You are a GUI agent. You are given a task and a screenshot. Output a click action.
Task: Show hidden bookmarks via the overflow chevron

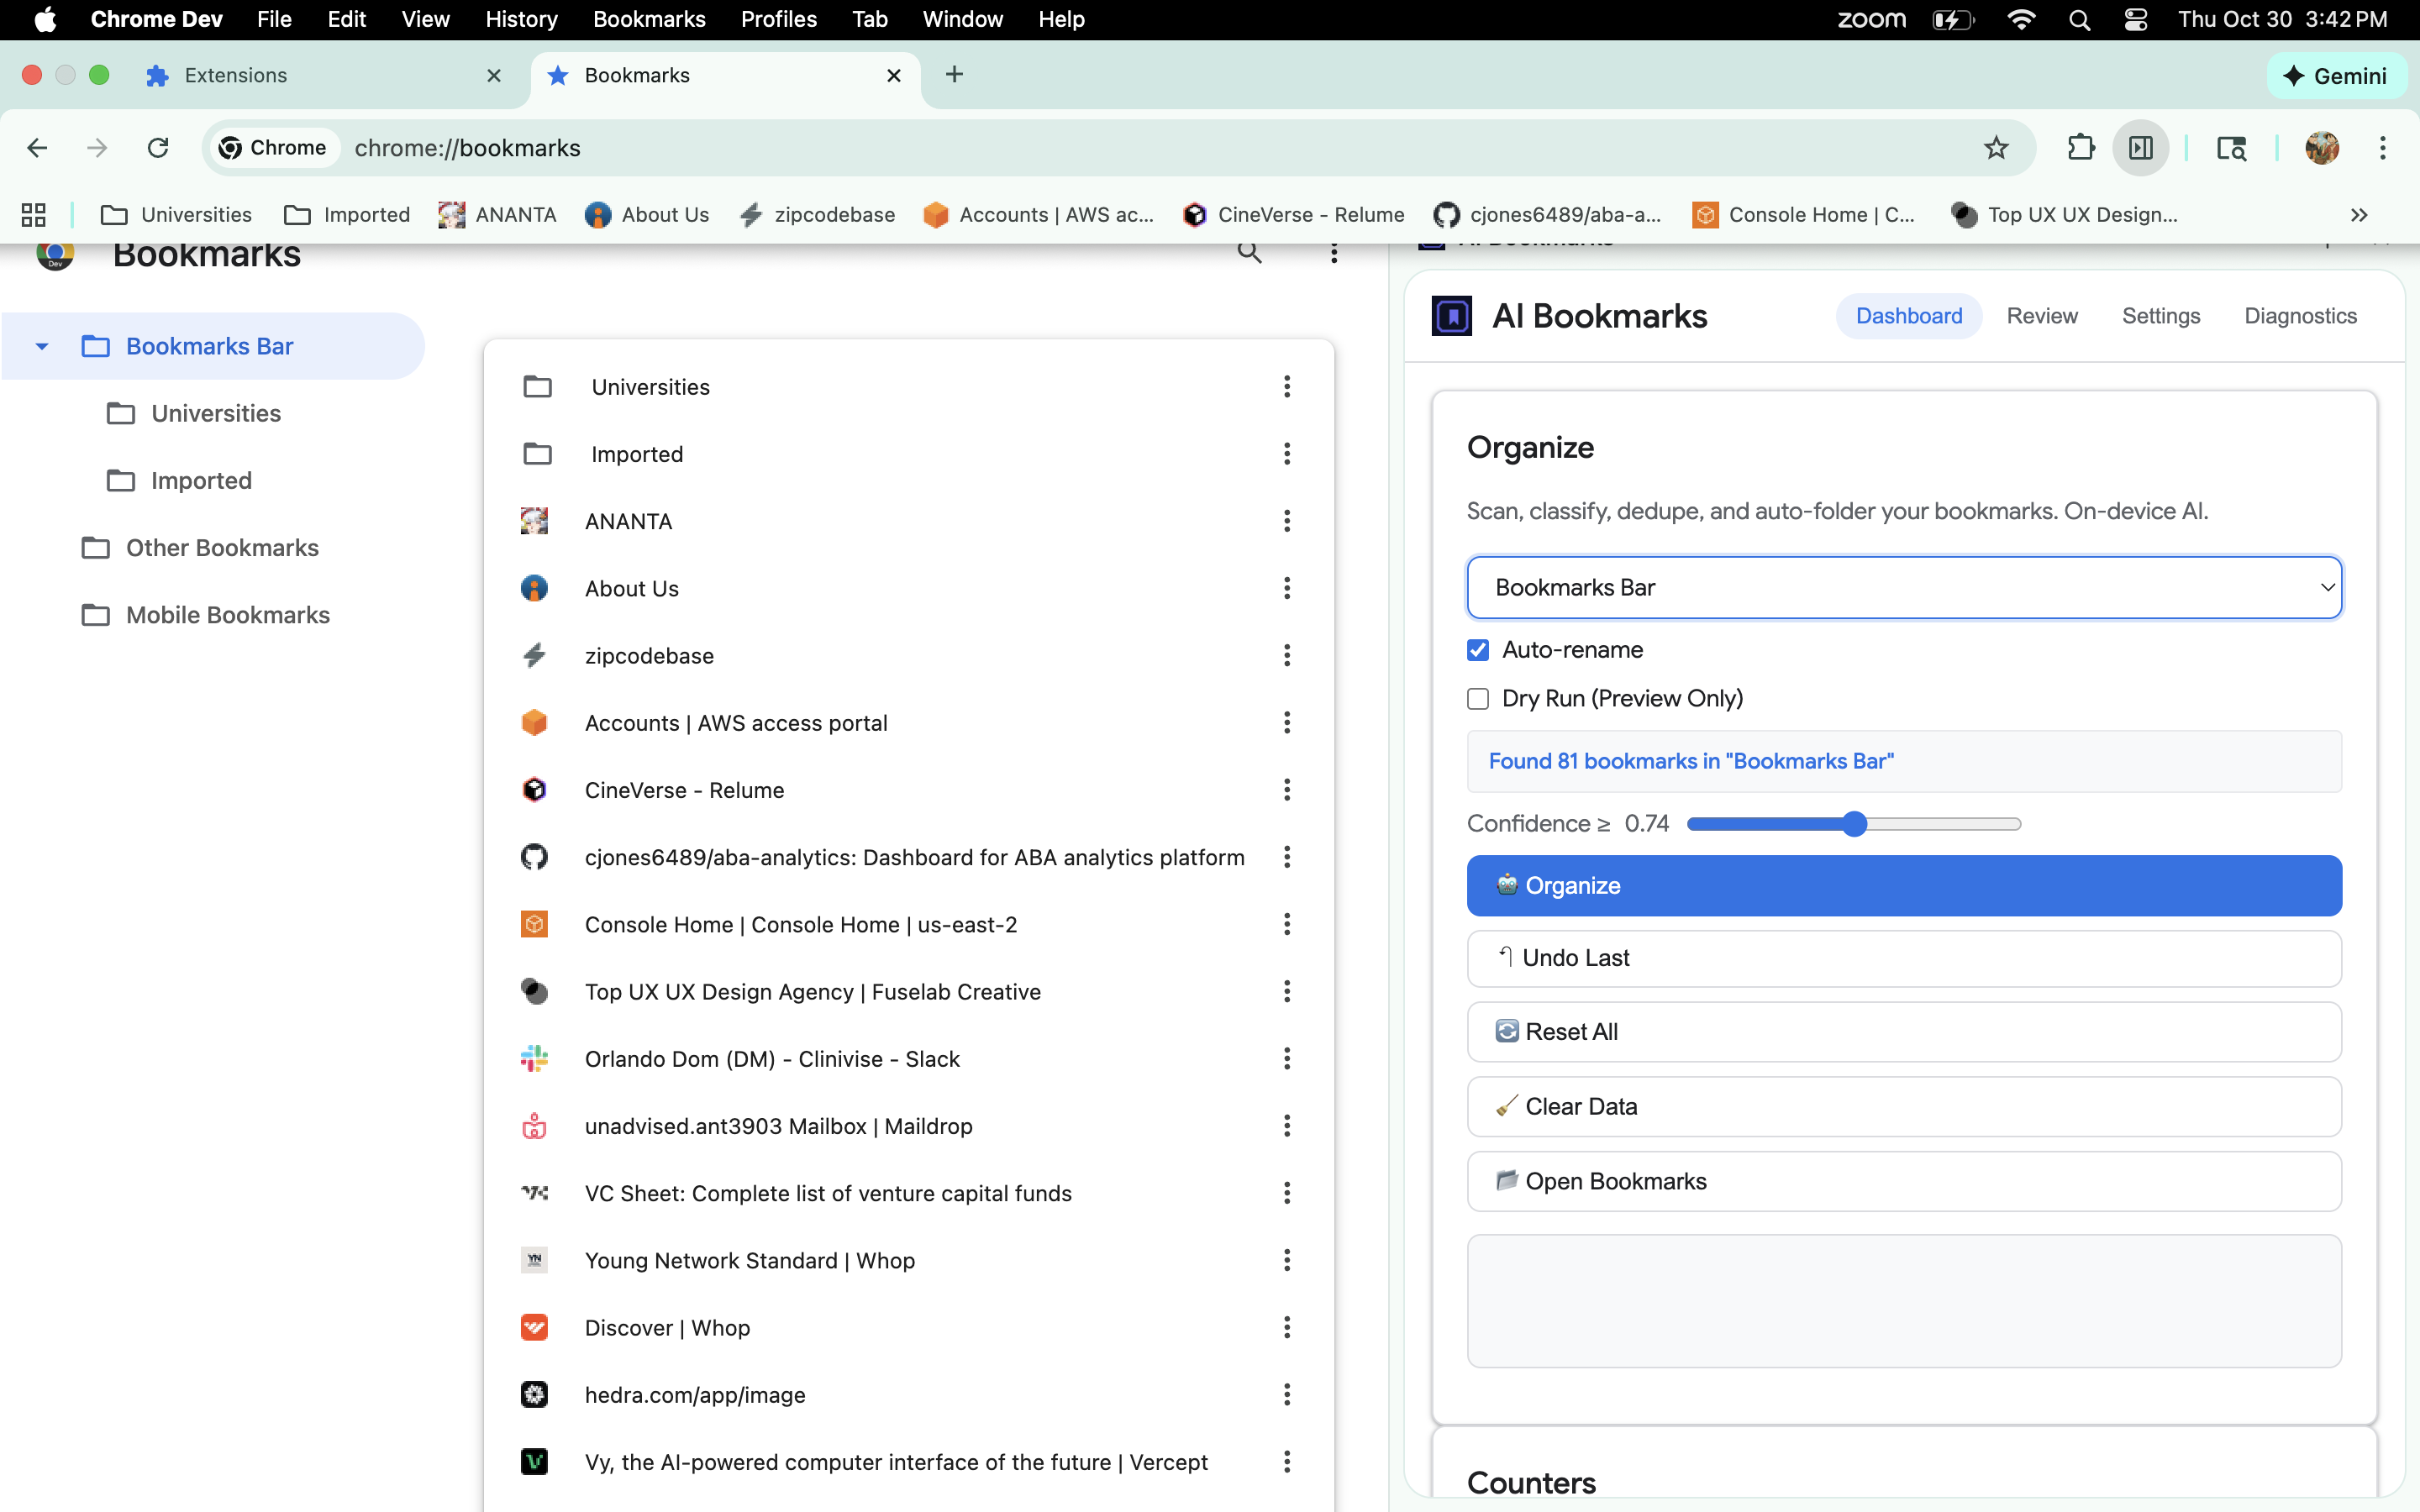point(2359,215)
